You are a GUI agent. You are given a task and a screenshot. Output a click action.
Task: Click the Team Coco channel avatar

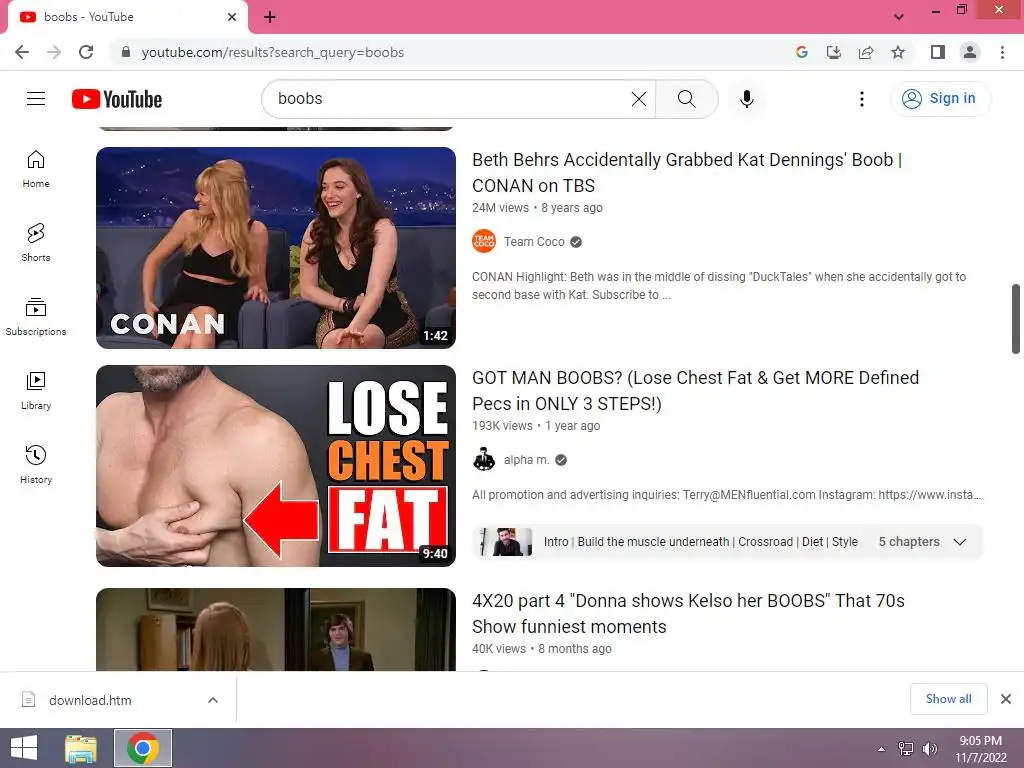pos(484,242)
